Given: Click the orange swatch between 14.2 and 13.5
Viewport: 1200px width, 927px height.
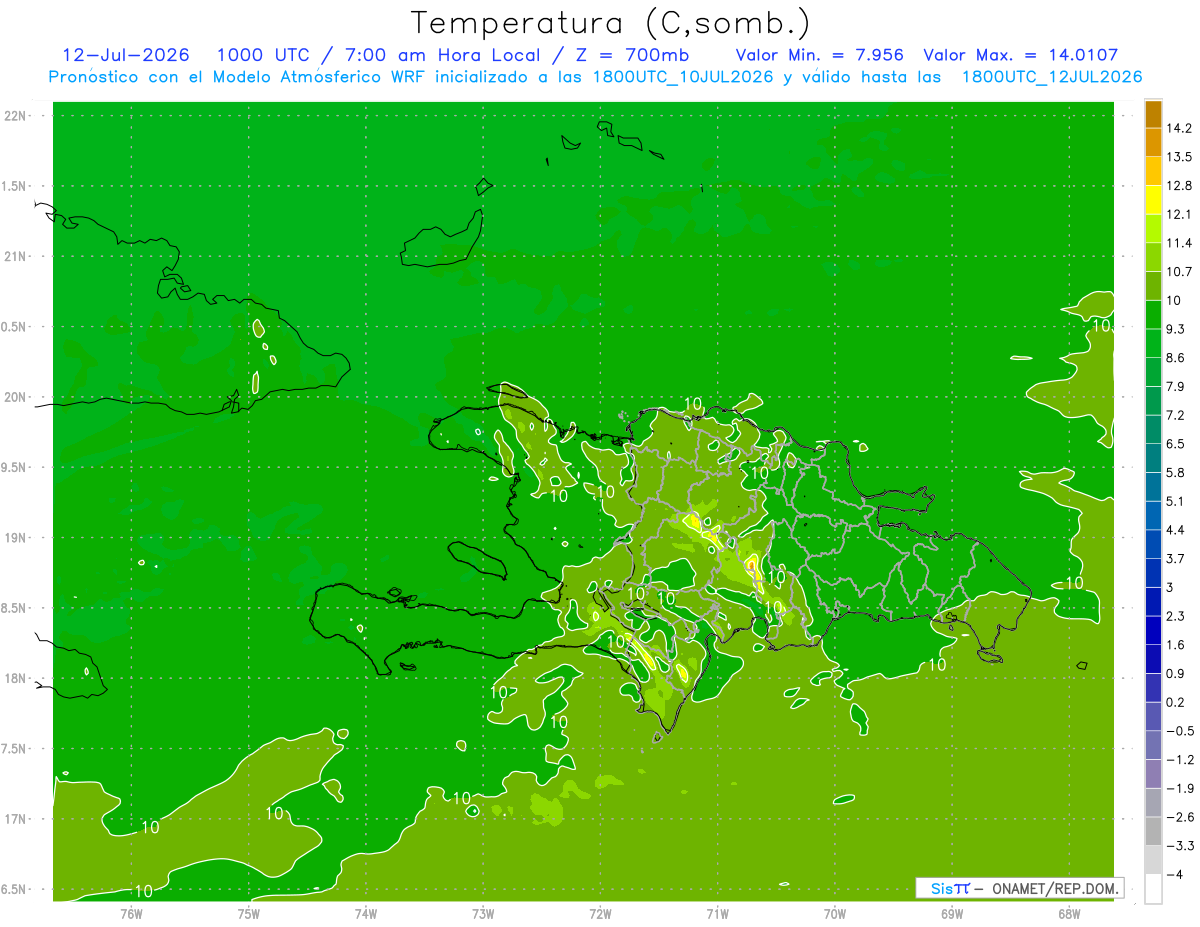Looking at the screenshot, I should pos(1153,143).
